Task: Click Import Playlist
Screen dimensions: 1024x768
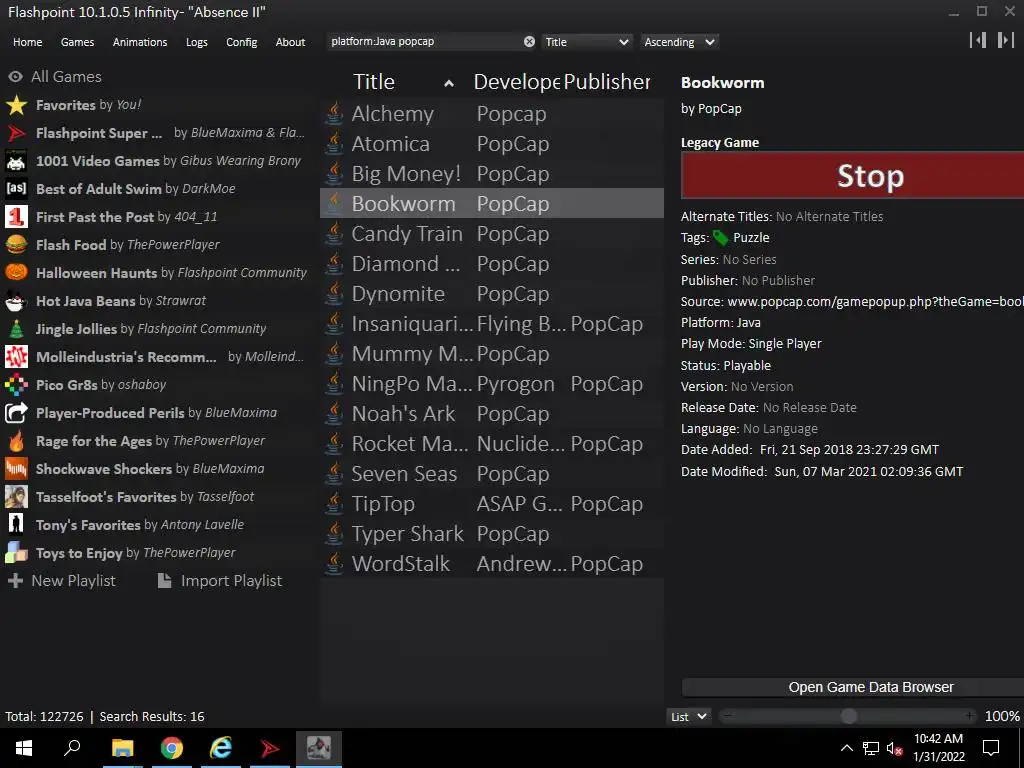Action: click(220, 581)
